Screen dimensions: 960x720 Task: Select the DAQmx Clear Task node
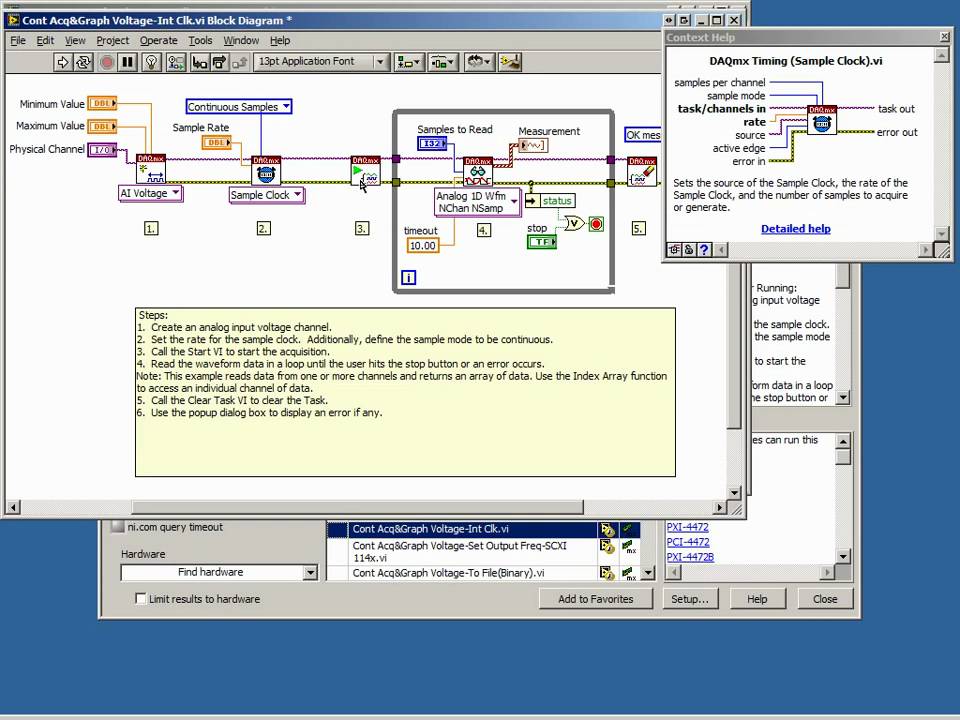click(642, 172)
